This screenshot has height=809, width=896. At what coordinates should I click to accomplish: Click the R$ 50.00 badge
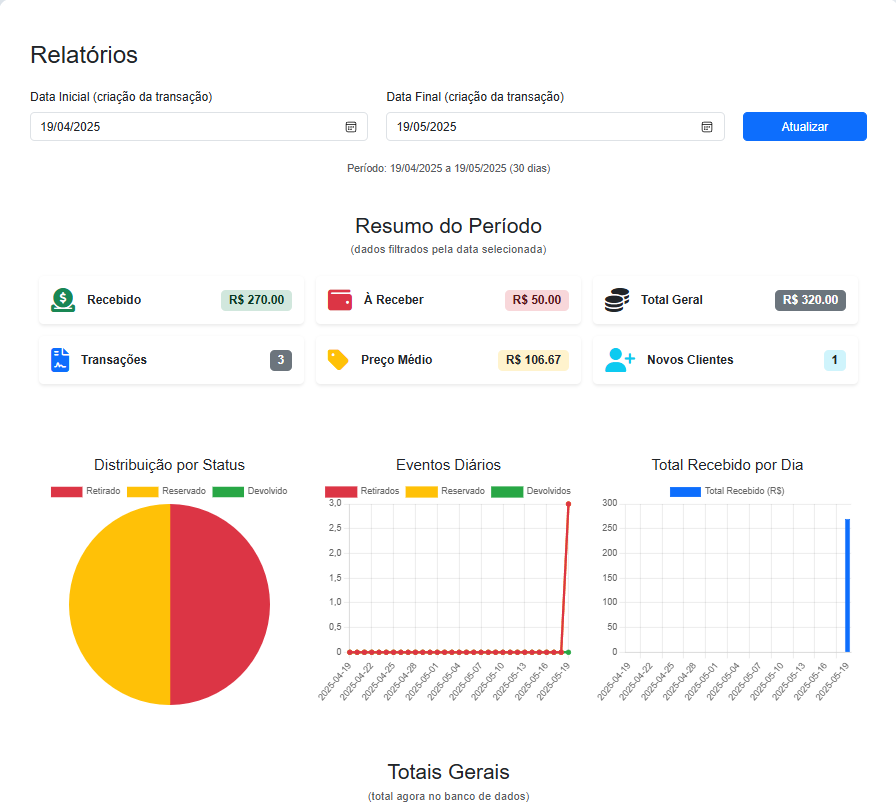(537, 300)
